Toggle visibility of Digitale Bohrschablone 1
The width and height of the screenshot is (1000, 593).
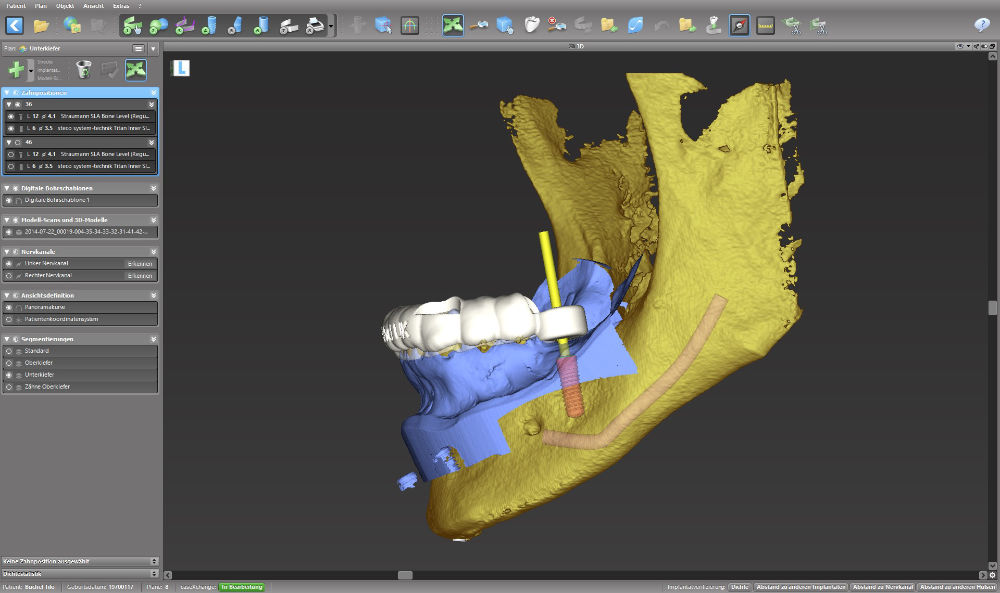[9, 200]
